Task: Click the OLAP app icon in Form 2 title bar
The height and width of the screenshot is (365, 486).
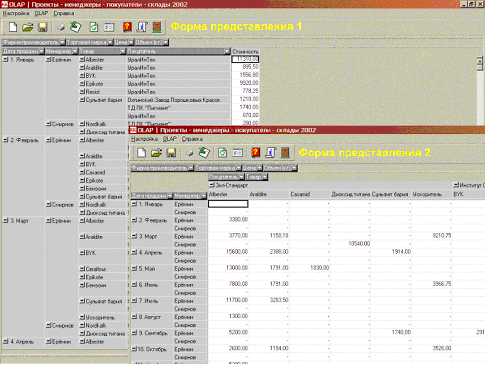Action: 133,130
